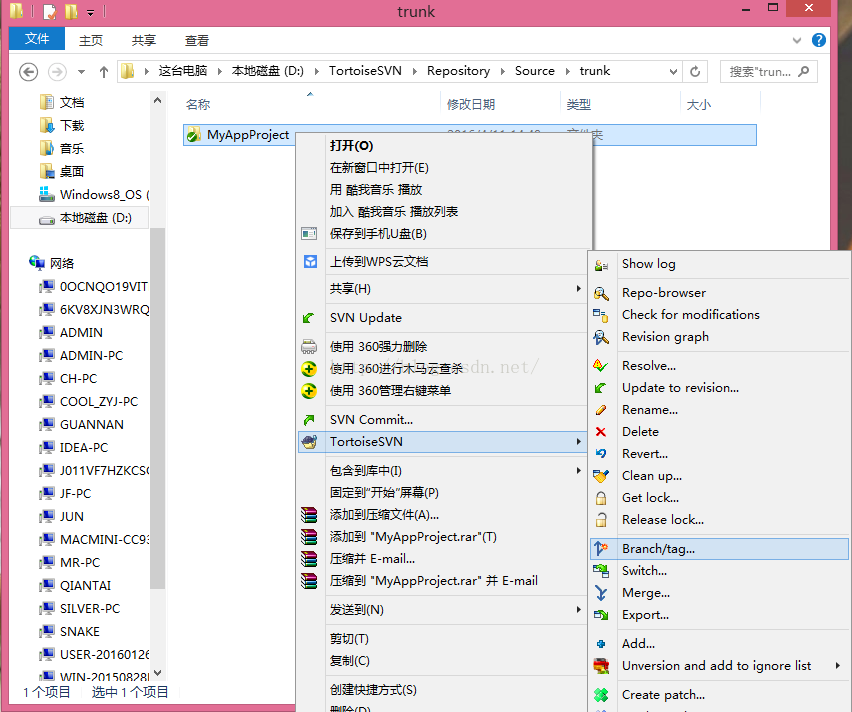The width and height of the screenshot is (852, 712).
Task: Open the 文件 ribbon tab
Action: click(x=37, y=39)
